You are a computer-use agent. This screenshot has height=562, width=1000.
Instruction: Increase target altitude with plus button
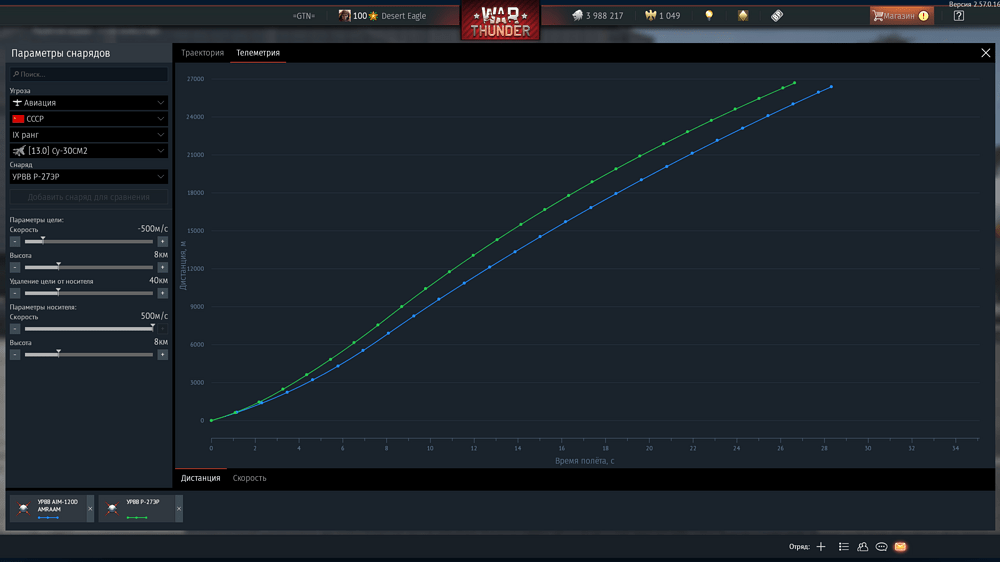tap(163, 267)
